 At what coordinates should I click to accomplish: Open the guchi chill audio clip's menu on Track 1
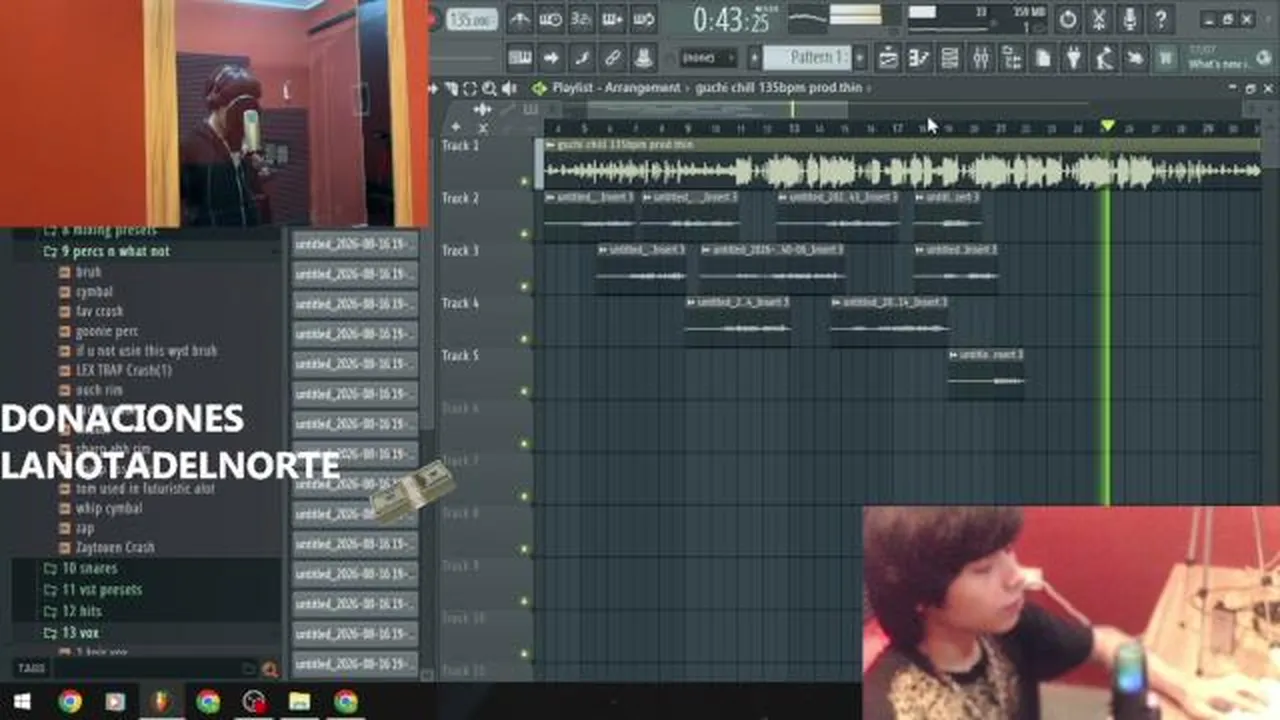click(550, 145)
